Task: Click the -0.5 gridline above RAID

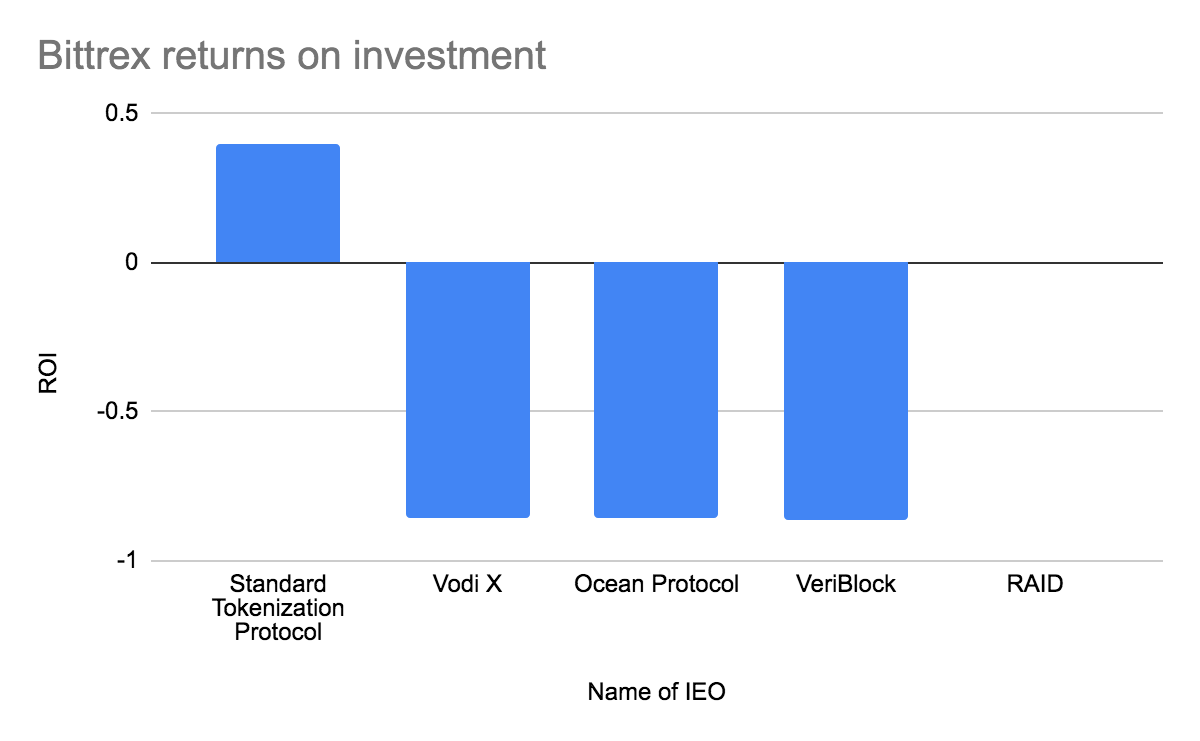Action: coord(1035,411)
